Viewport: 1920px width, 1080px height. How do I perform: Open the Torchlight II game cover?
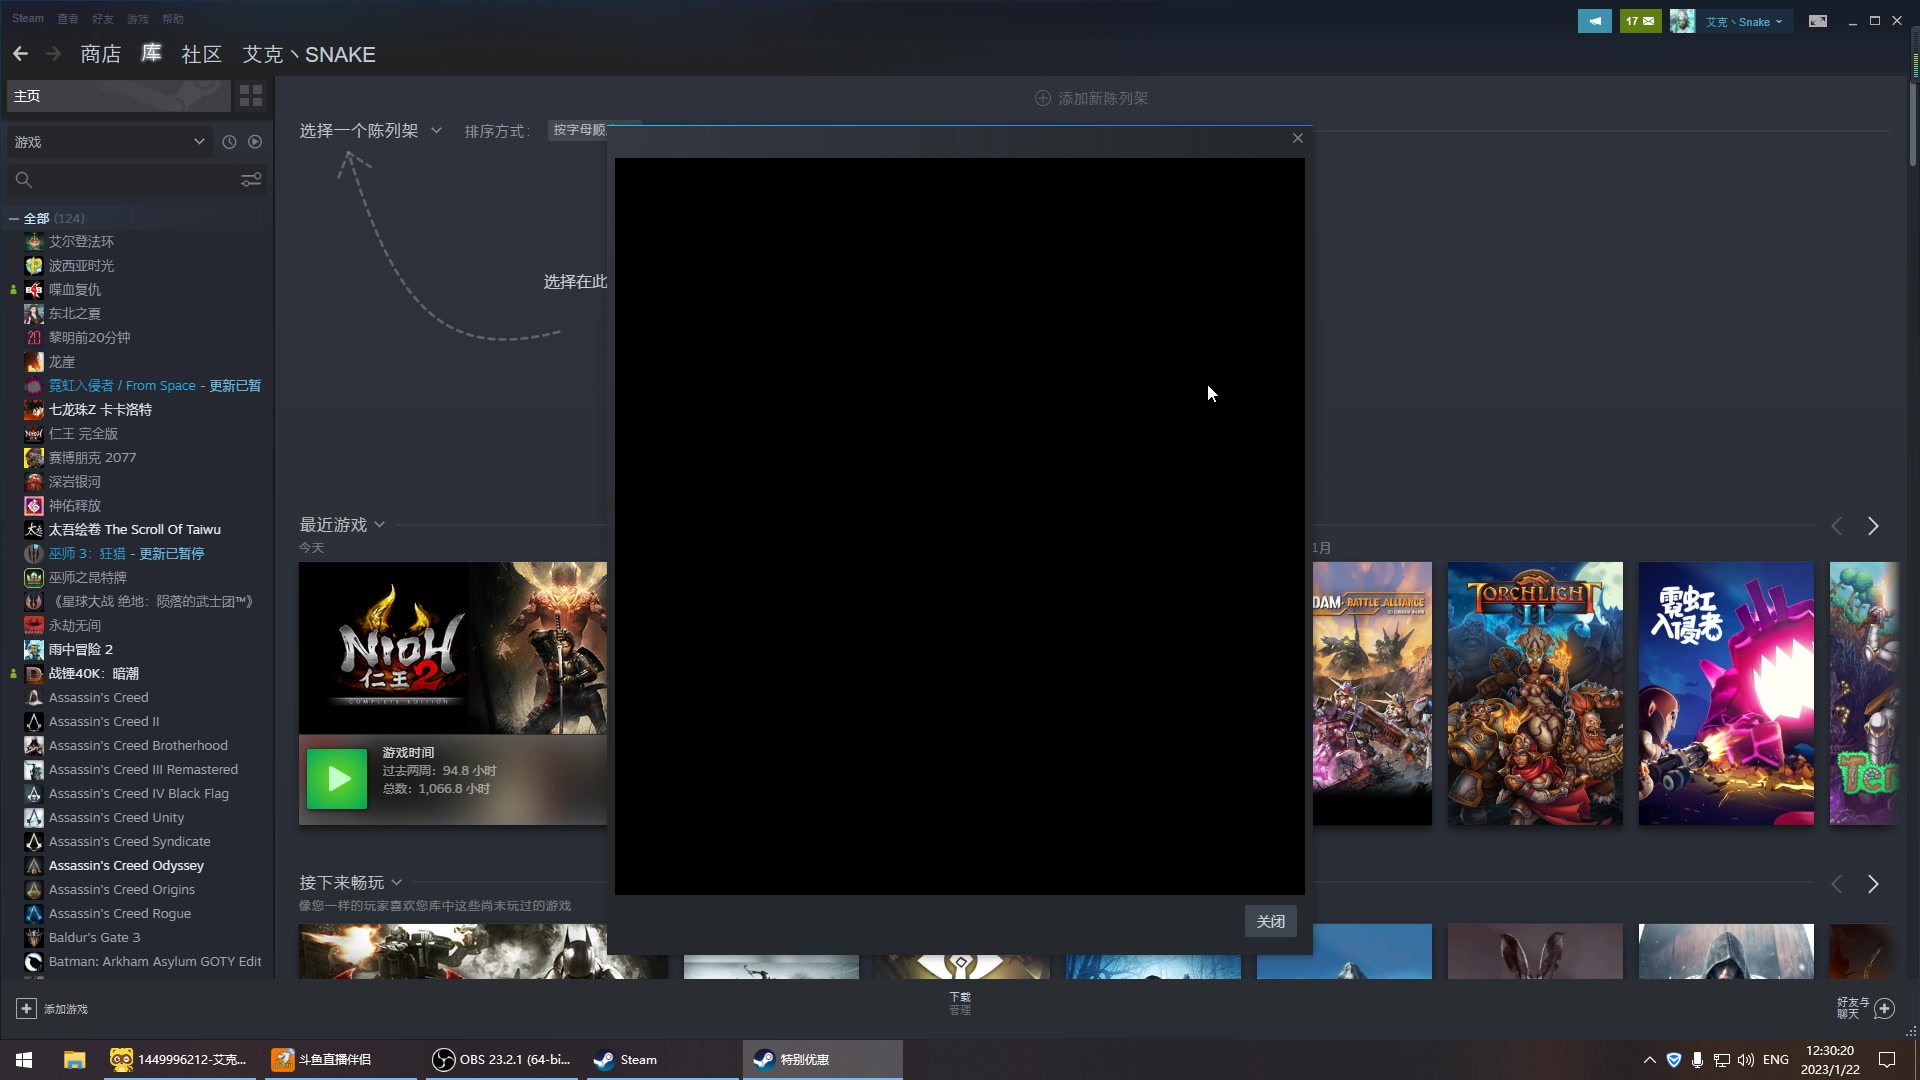[1535, 693]
